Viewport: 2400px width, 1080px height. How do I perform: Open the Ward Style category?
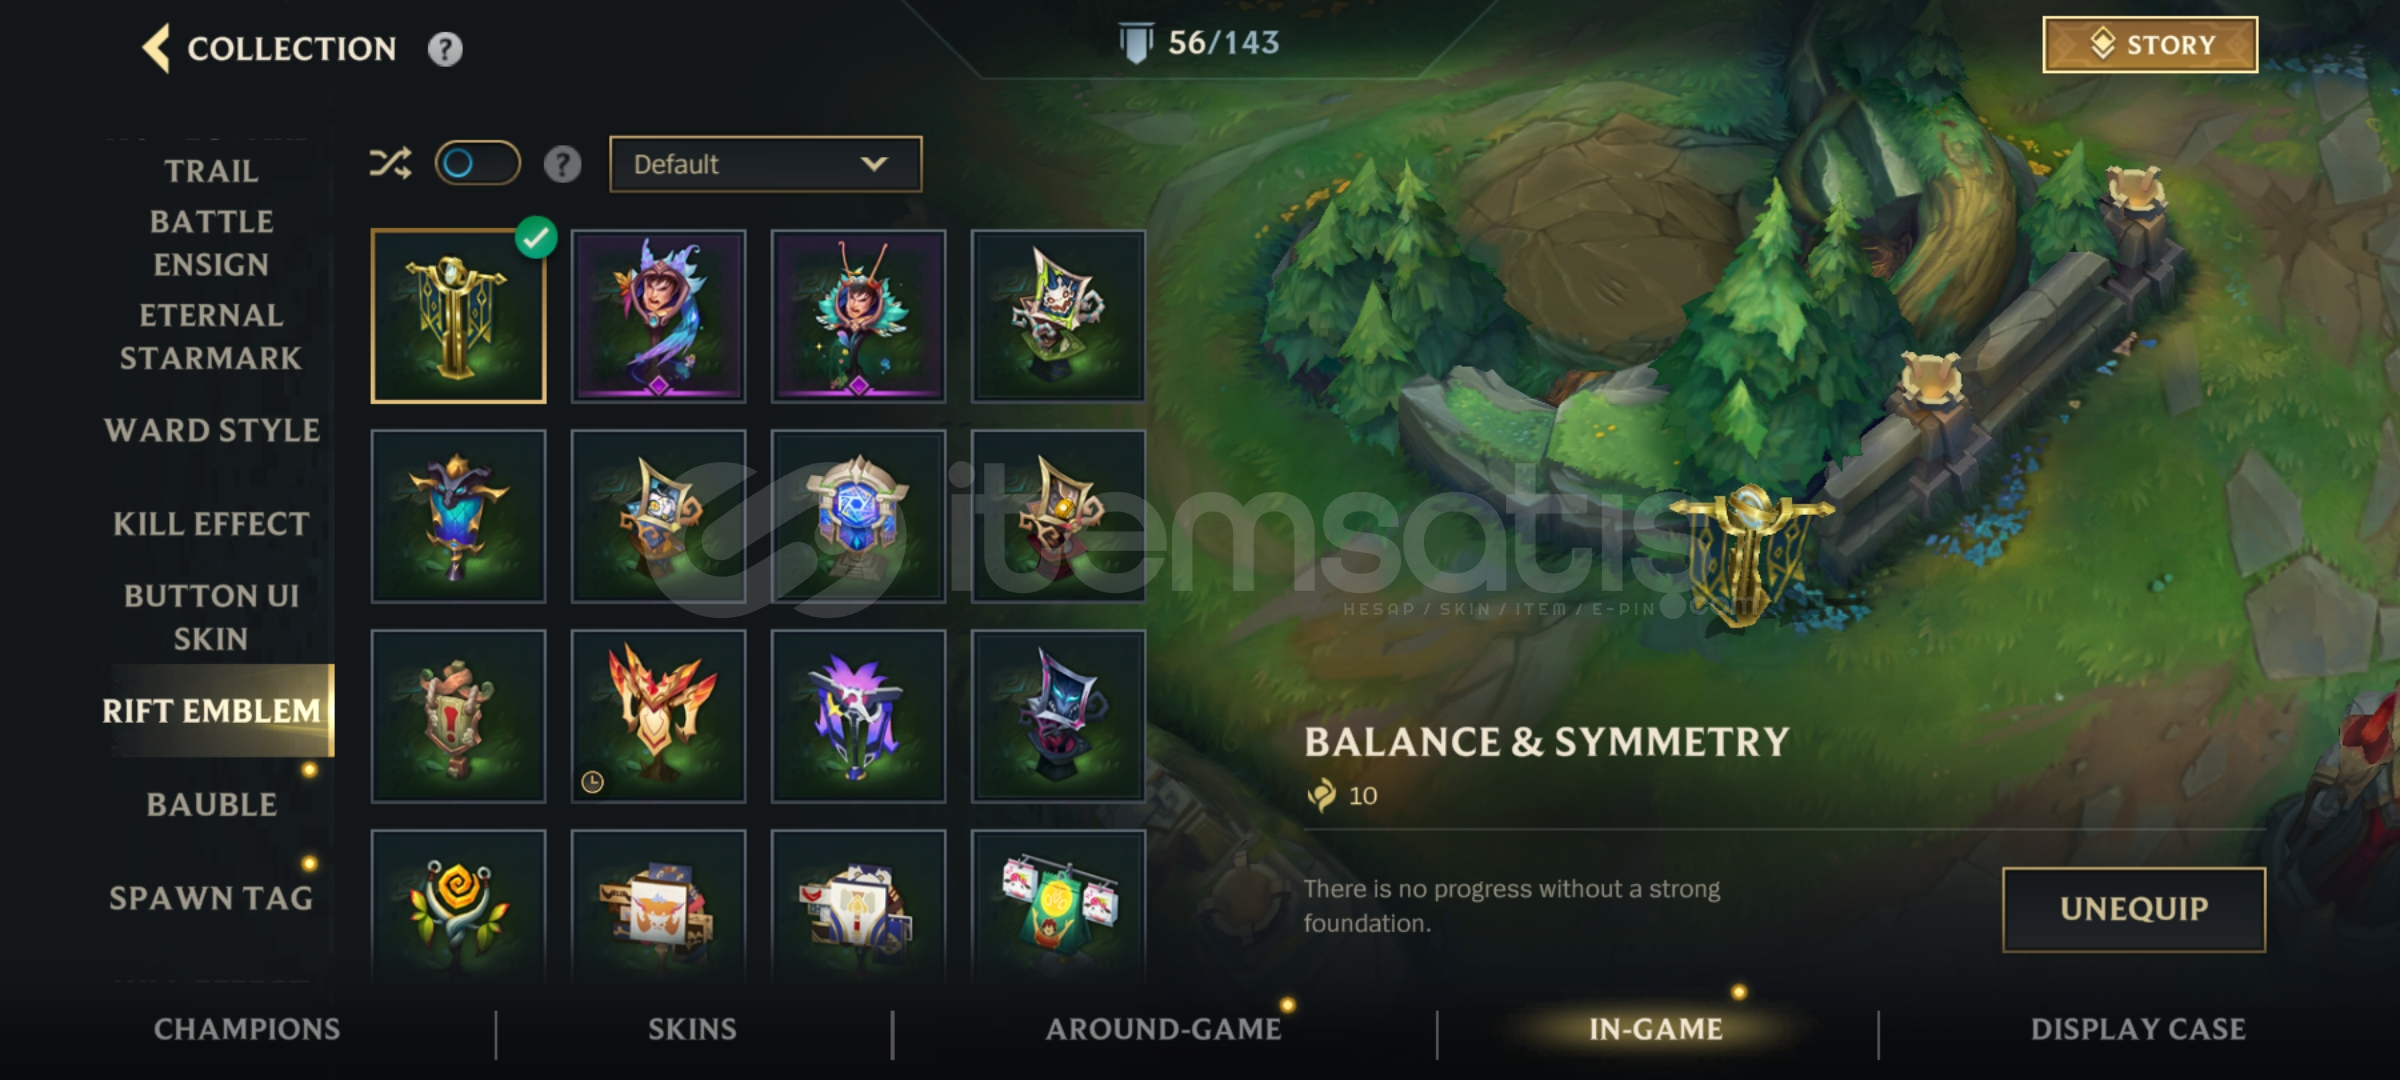(x=212, y=430)
